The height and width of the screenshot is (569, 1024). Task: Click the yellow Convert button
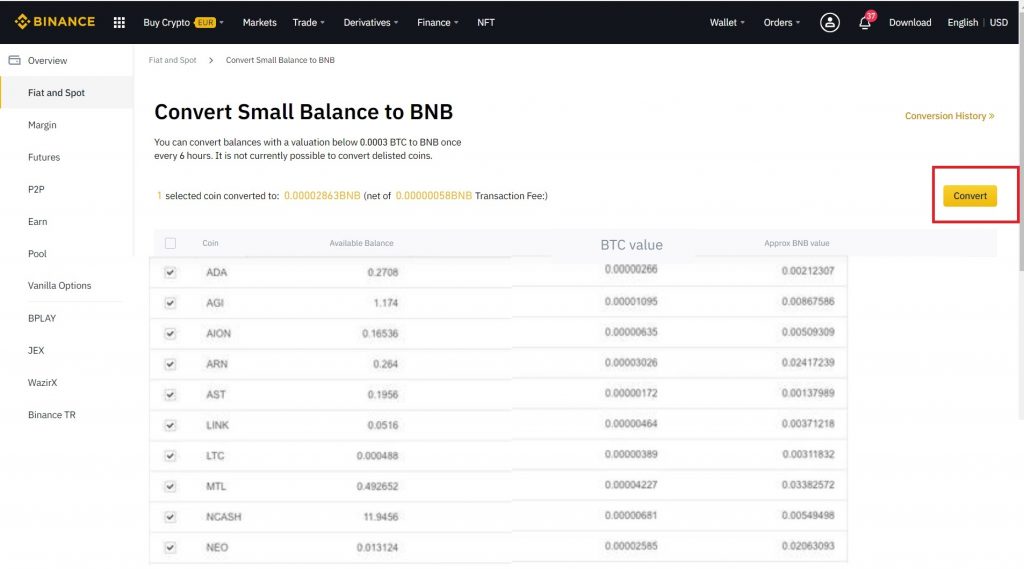(970, 196)
